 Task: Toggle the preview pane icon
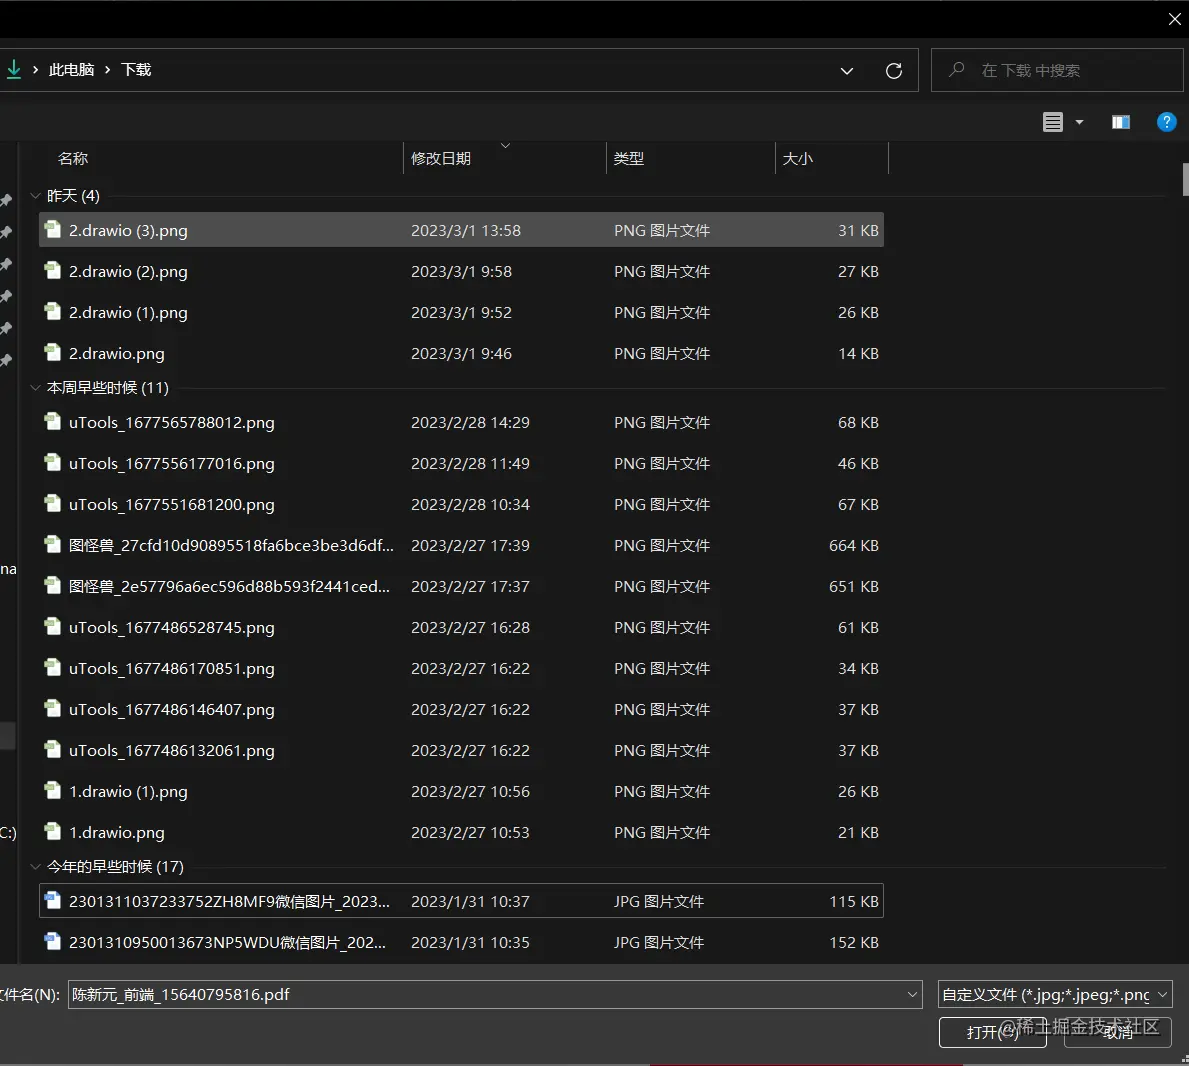[x=1121, y=122]
